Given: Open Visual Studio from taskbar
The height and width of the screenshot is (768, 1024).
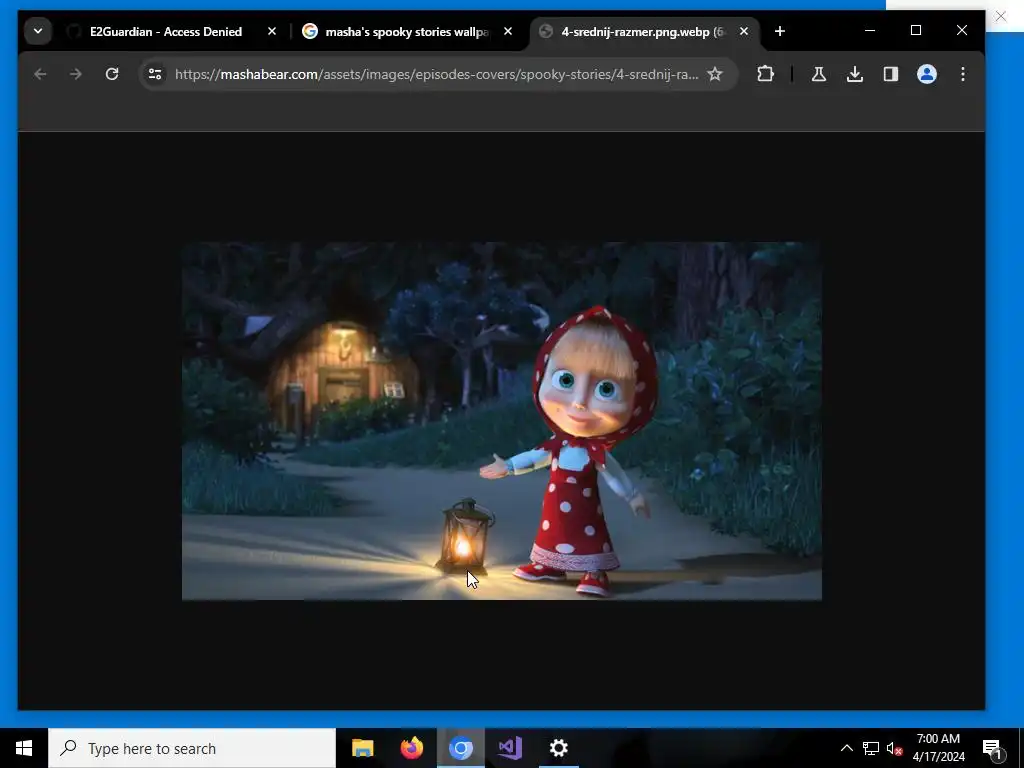Looking at the screenshot, I should pos(509,748).
